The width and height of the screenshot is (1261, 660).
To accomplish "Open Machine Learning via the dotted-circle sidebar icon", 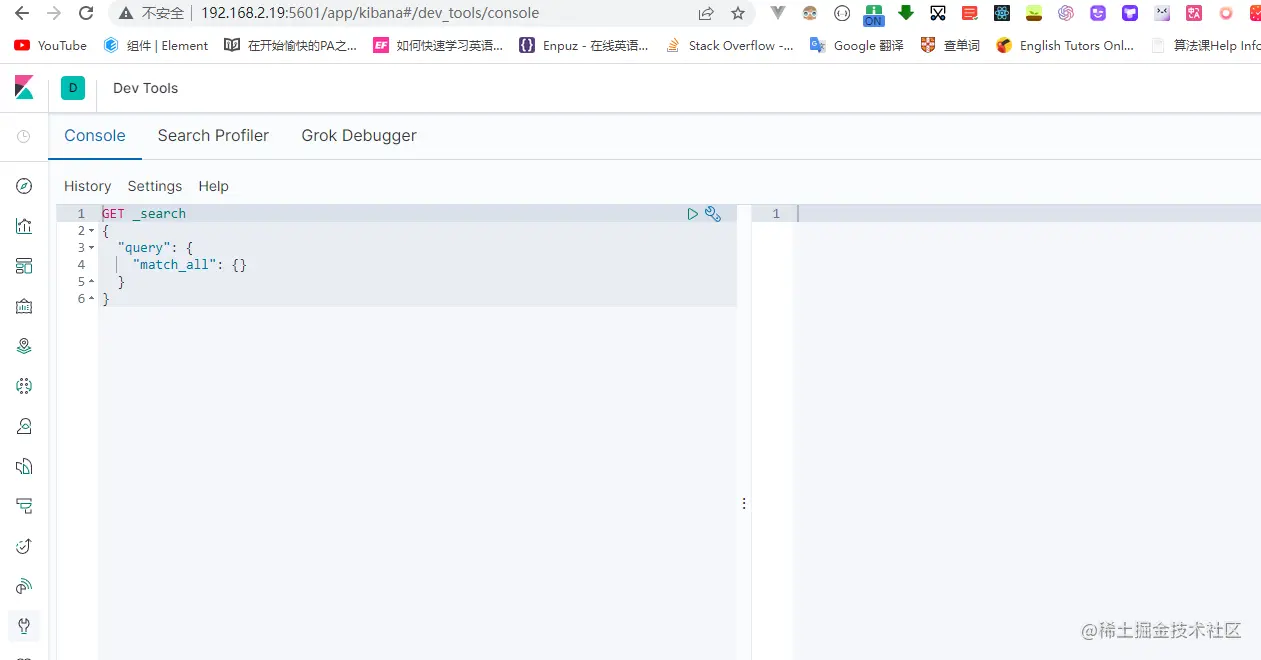I will (x=24, y=386).
